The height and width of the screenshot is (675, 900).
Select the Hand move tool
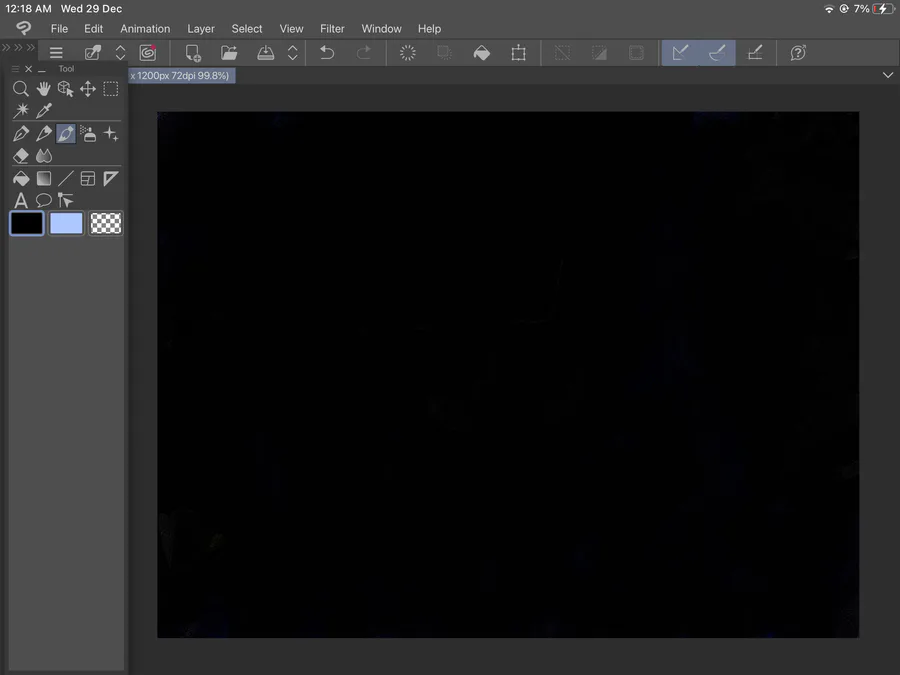tap(43, 89)
